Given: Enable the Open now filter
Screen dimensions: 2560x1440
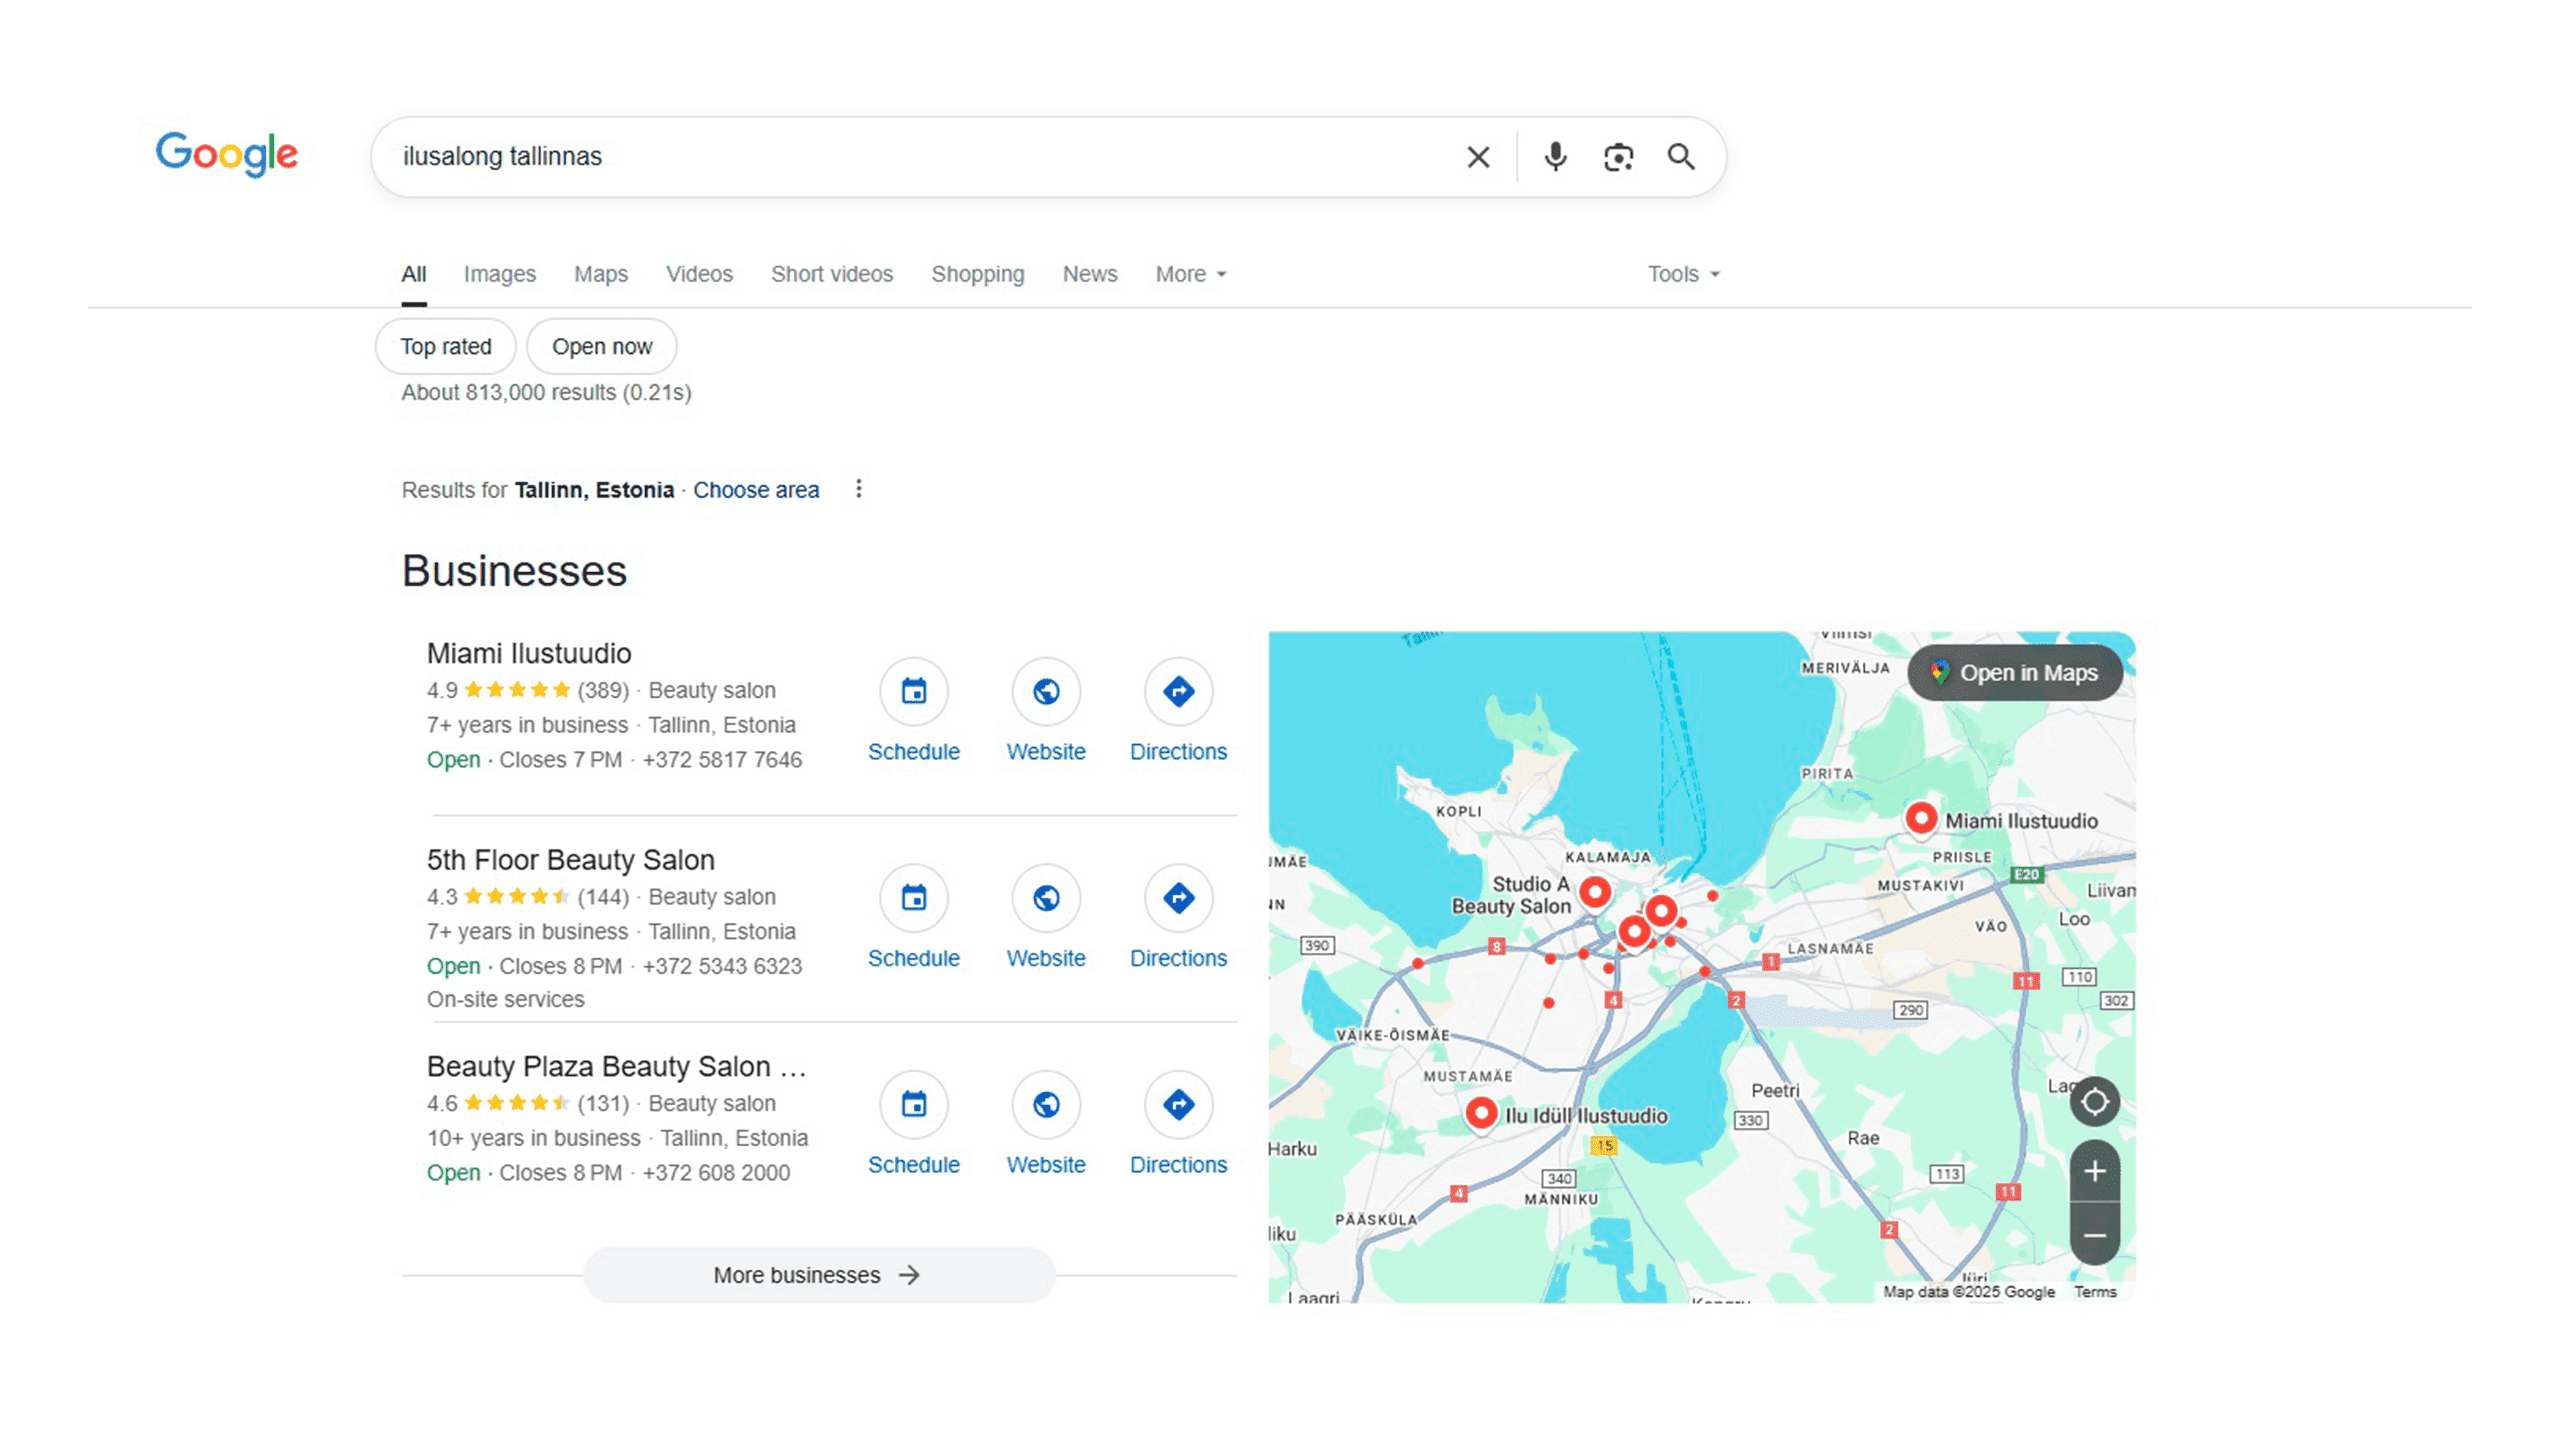Looking at the screenshot, I should pyautogui.click(x=600, y=346).
